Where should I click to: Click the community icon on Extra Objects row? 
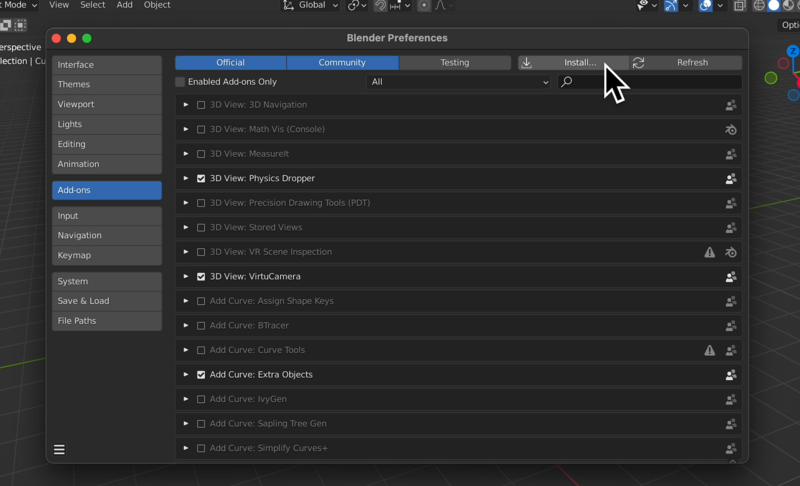(x=731, y=375)
